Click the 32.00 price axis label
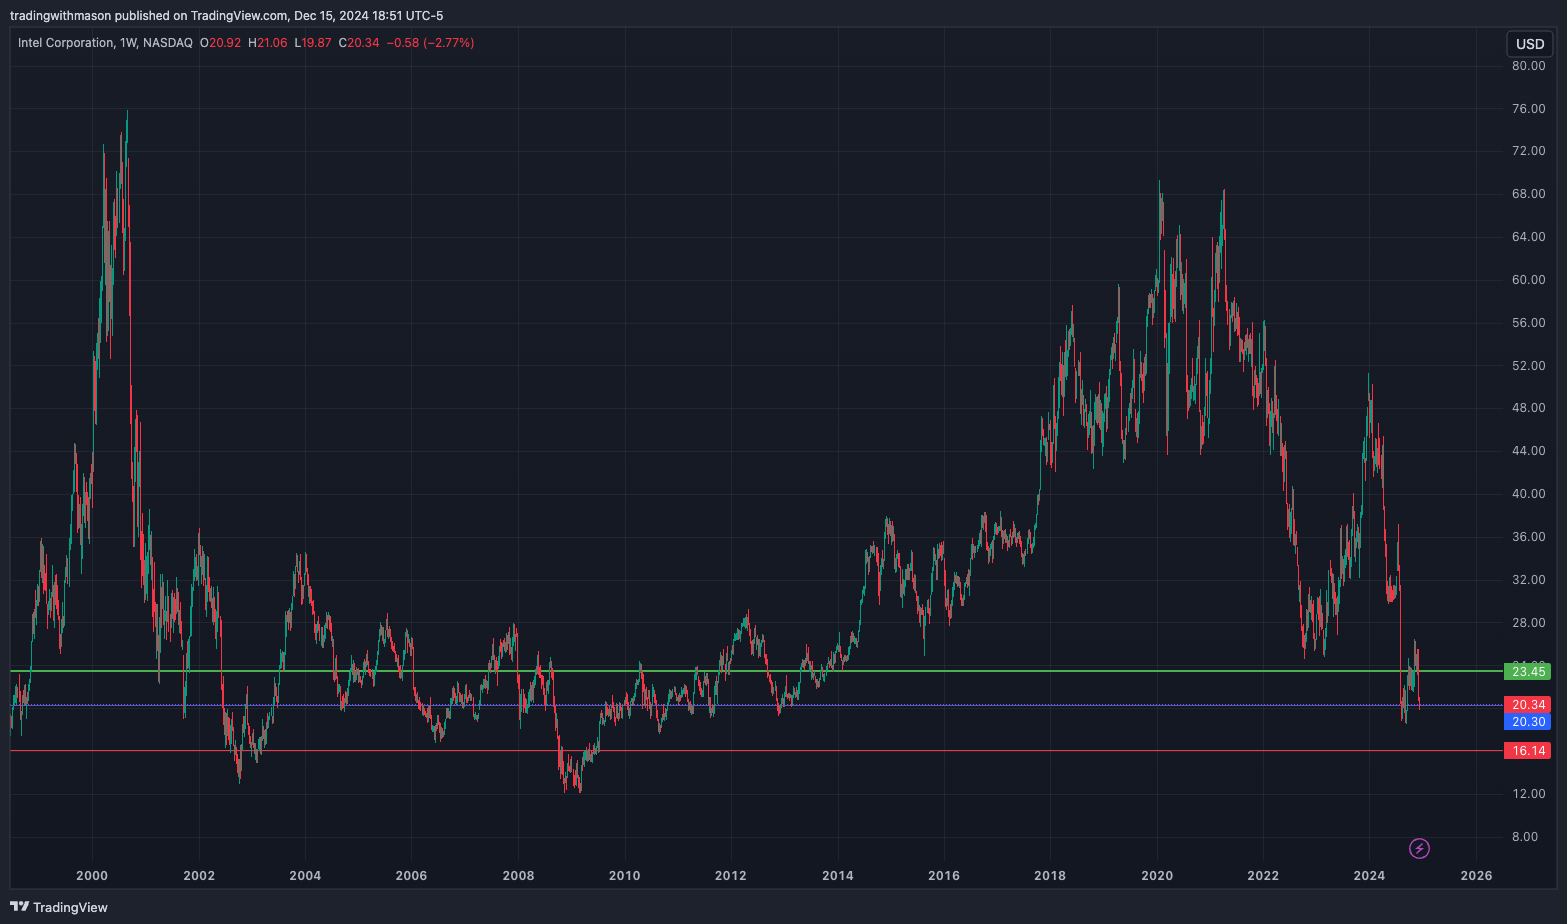Screen dimensions: 1567x924 point(1528,580)
